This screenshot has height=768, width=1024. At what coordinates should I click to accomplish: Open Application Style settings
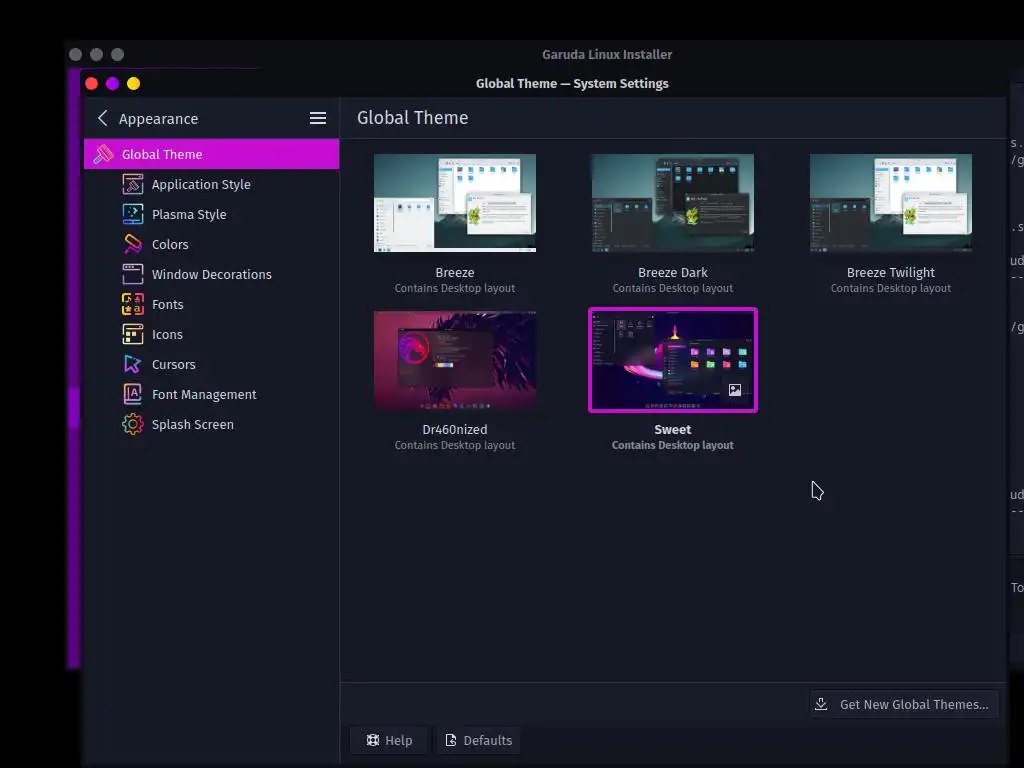tap(212, 184)
